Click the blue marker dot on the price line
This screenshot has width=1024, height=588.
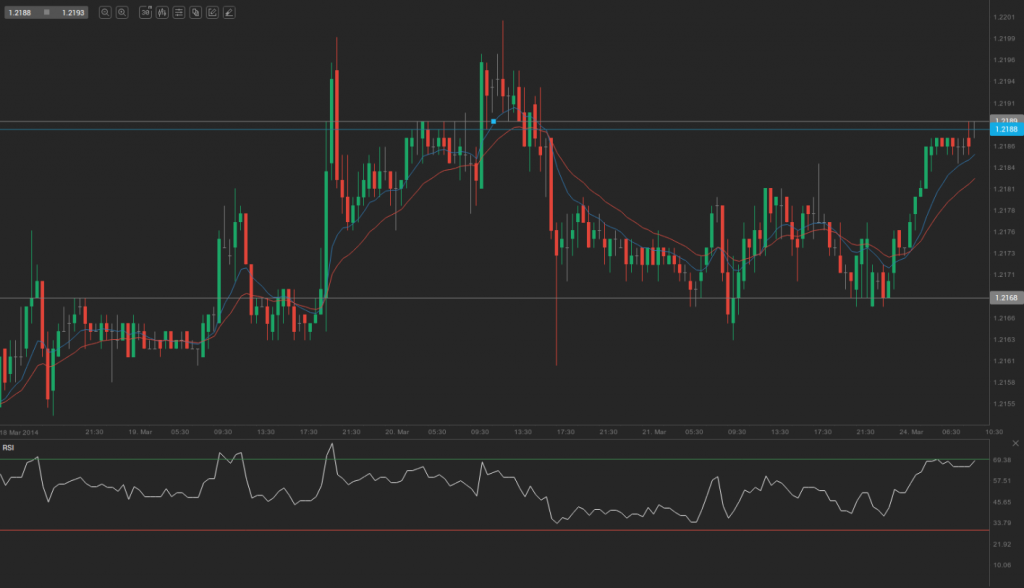tap(493, 119)
